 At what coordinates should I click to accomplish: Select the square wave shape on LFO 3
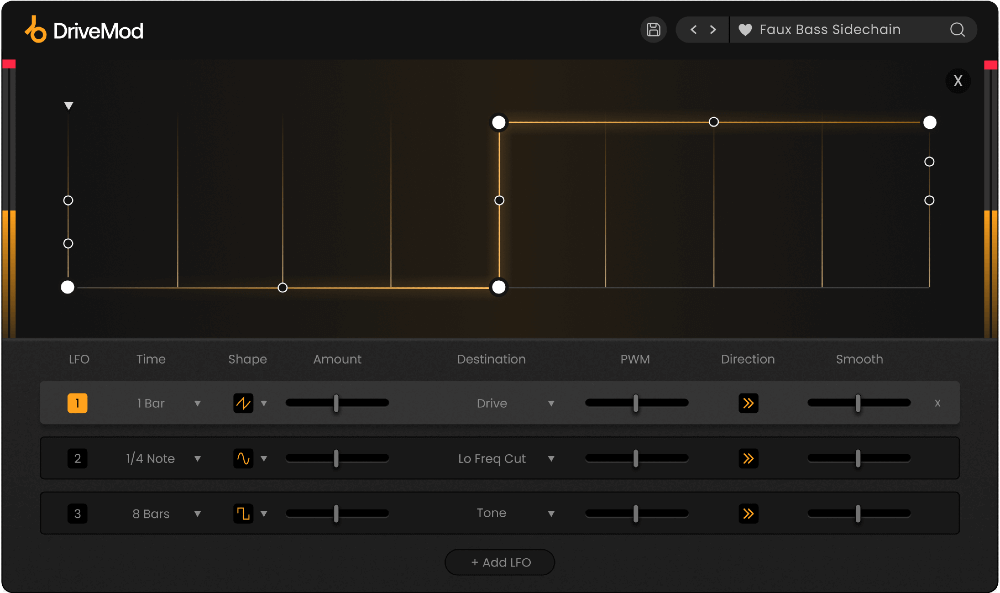tap(245, 513)
